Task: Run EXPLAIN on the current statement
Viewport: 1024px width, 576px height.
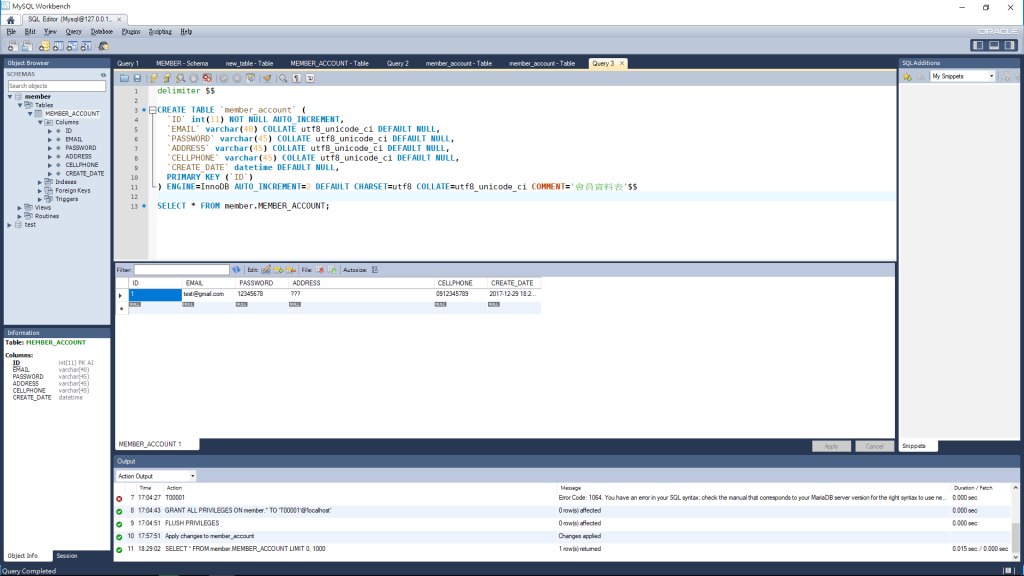Action: click(181, 78)
